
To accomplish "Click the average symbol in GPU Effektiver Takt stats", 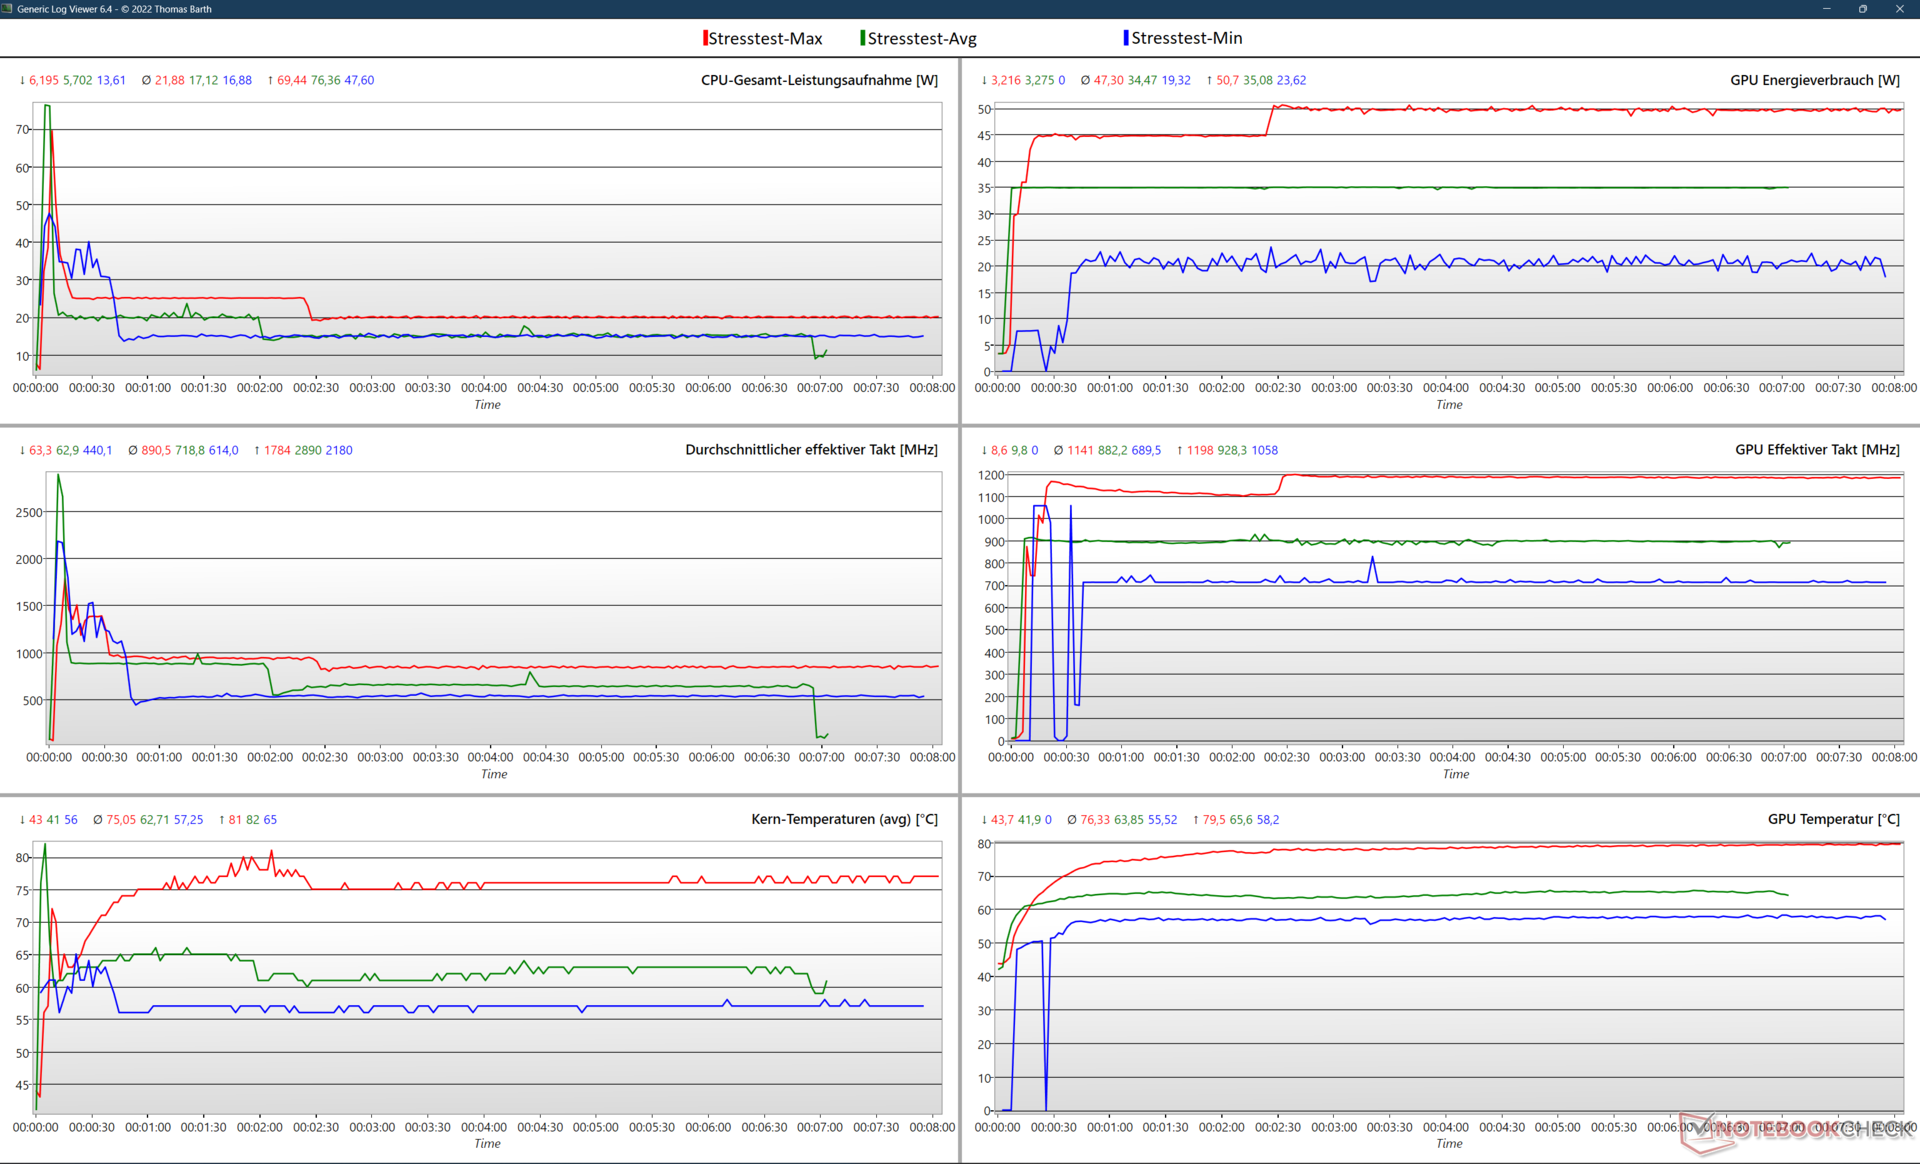I will [1058, 450].
